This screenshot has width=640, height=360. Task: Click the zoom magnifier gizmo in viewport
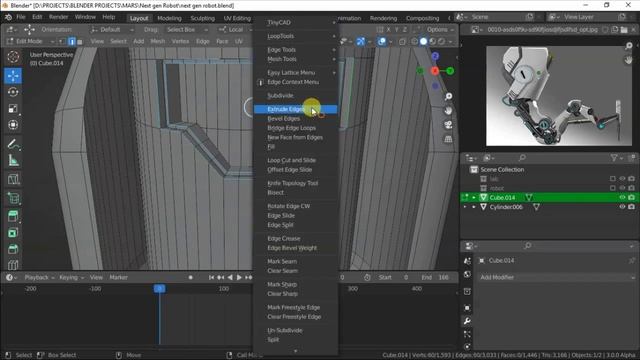click(448, 96)
